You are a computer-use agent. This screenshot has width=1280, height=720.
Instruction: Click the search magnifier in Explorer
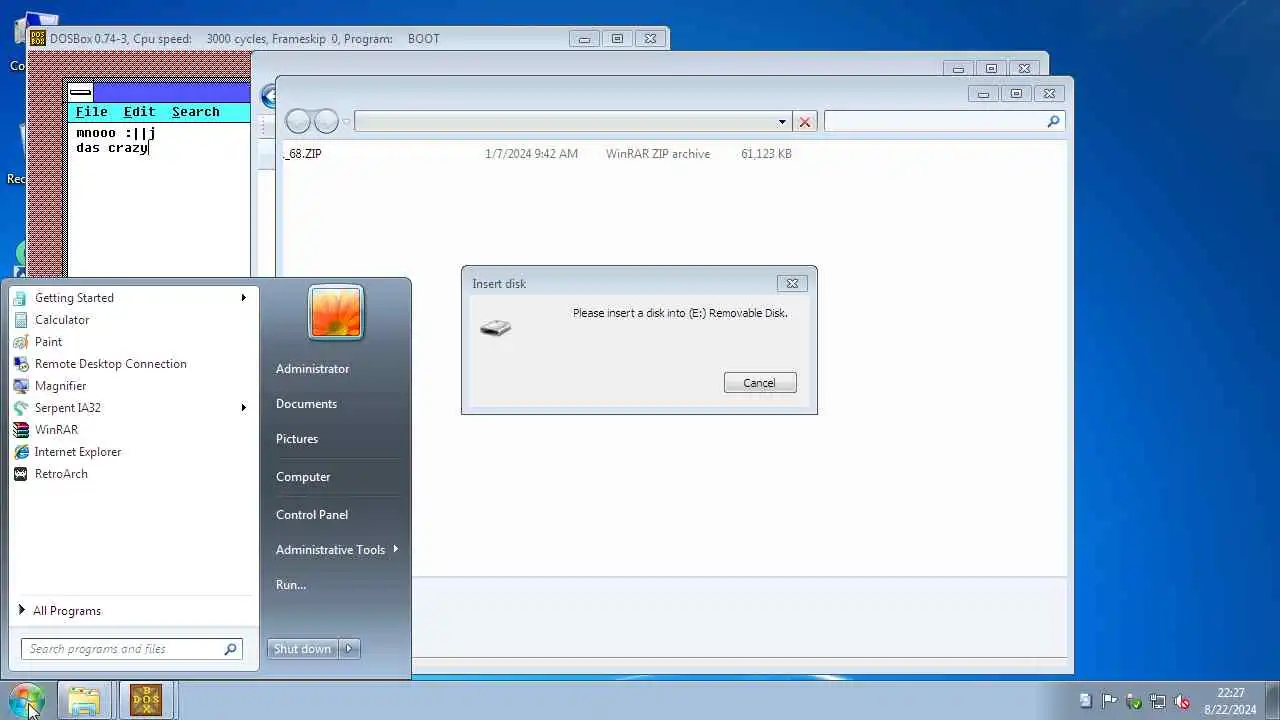(1053, 121)
